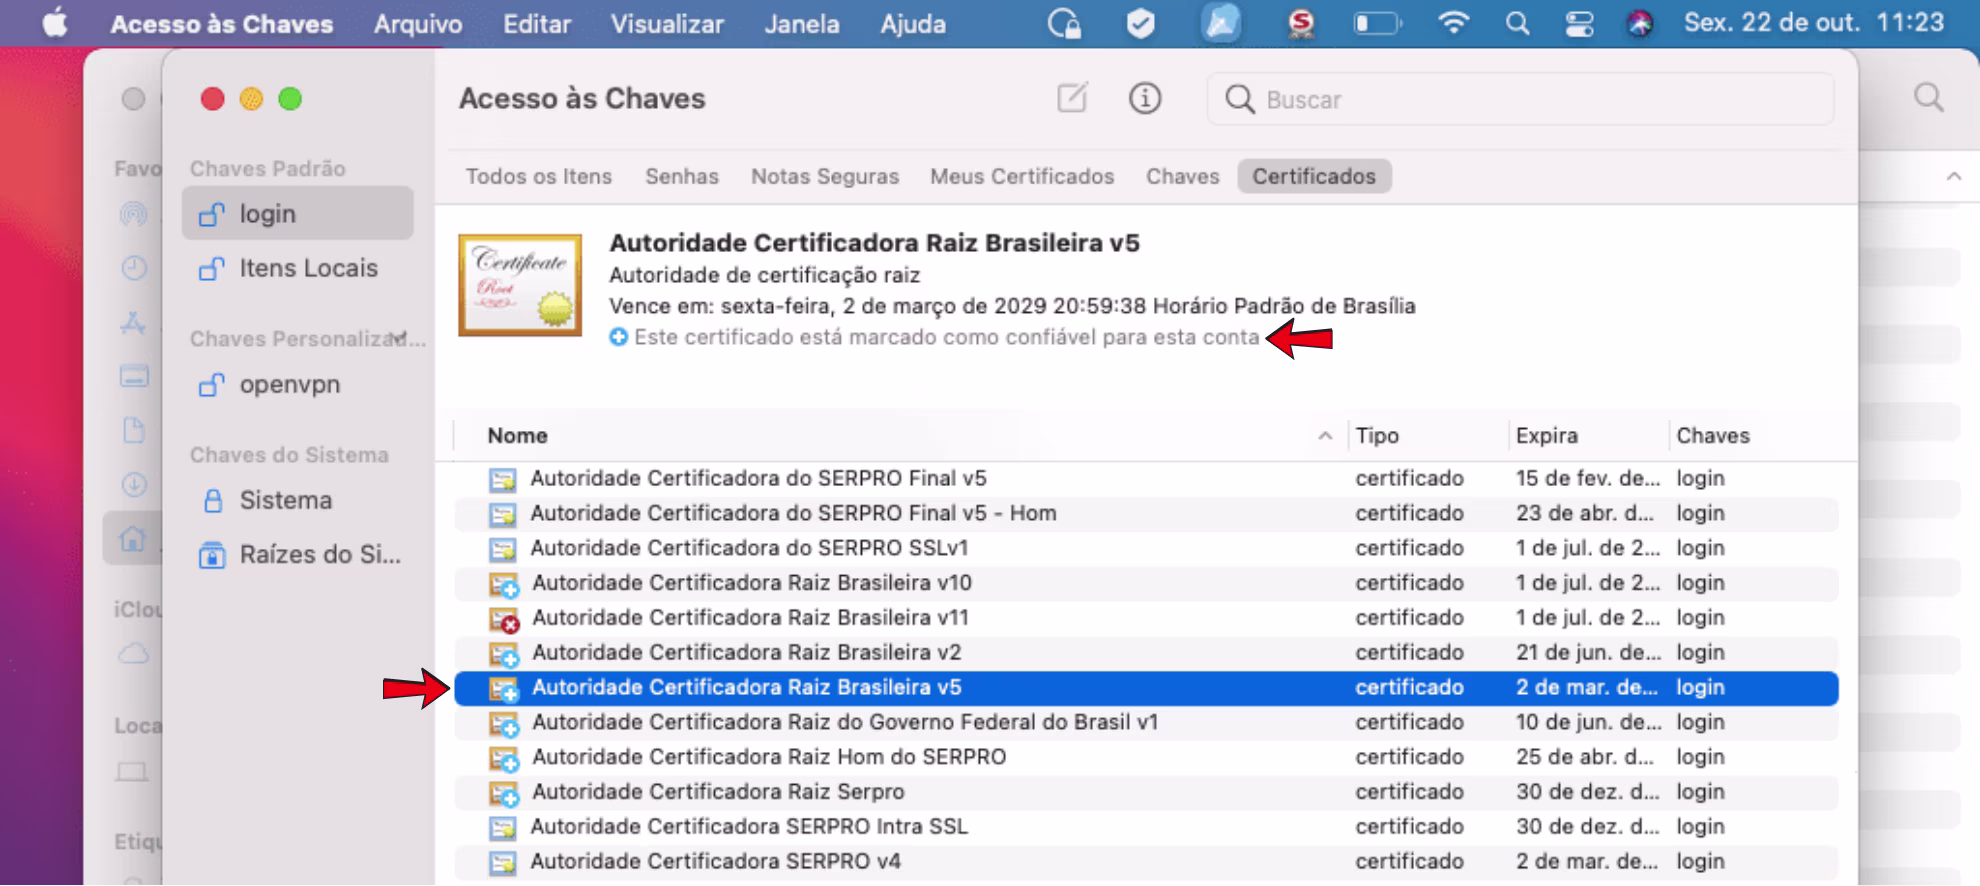The height and width of the screenshot is (886, 1980).
Task: Expand Chaves Personalizadas section chevron
Action: (400, 338)
